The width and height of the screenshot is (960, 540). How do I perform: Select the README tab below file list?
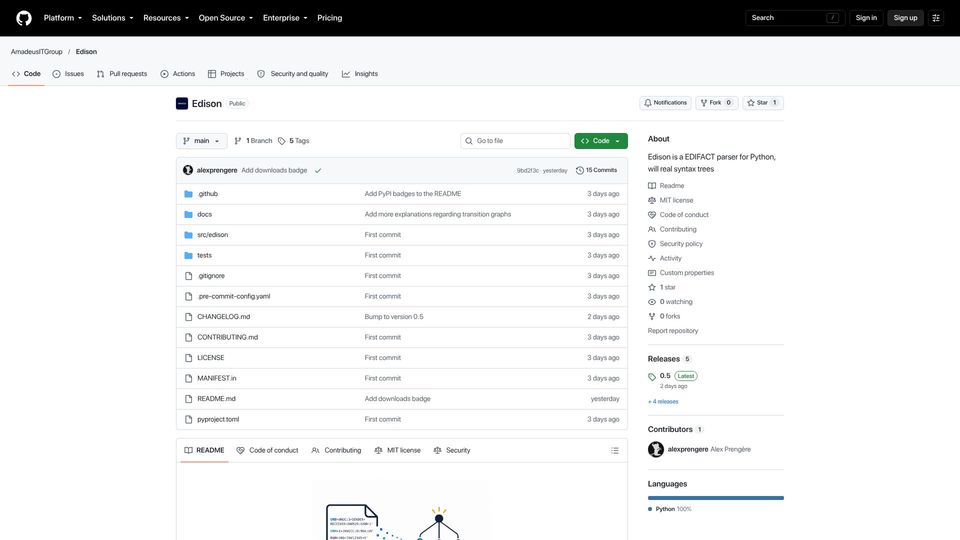coord(204,450)
